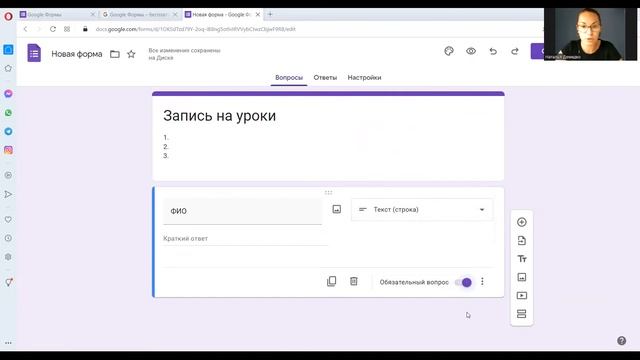Edit the form name Новая форма

(x=77, y=54)
